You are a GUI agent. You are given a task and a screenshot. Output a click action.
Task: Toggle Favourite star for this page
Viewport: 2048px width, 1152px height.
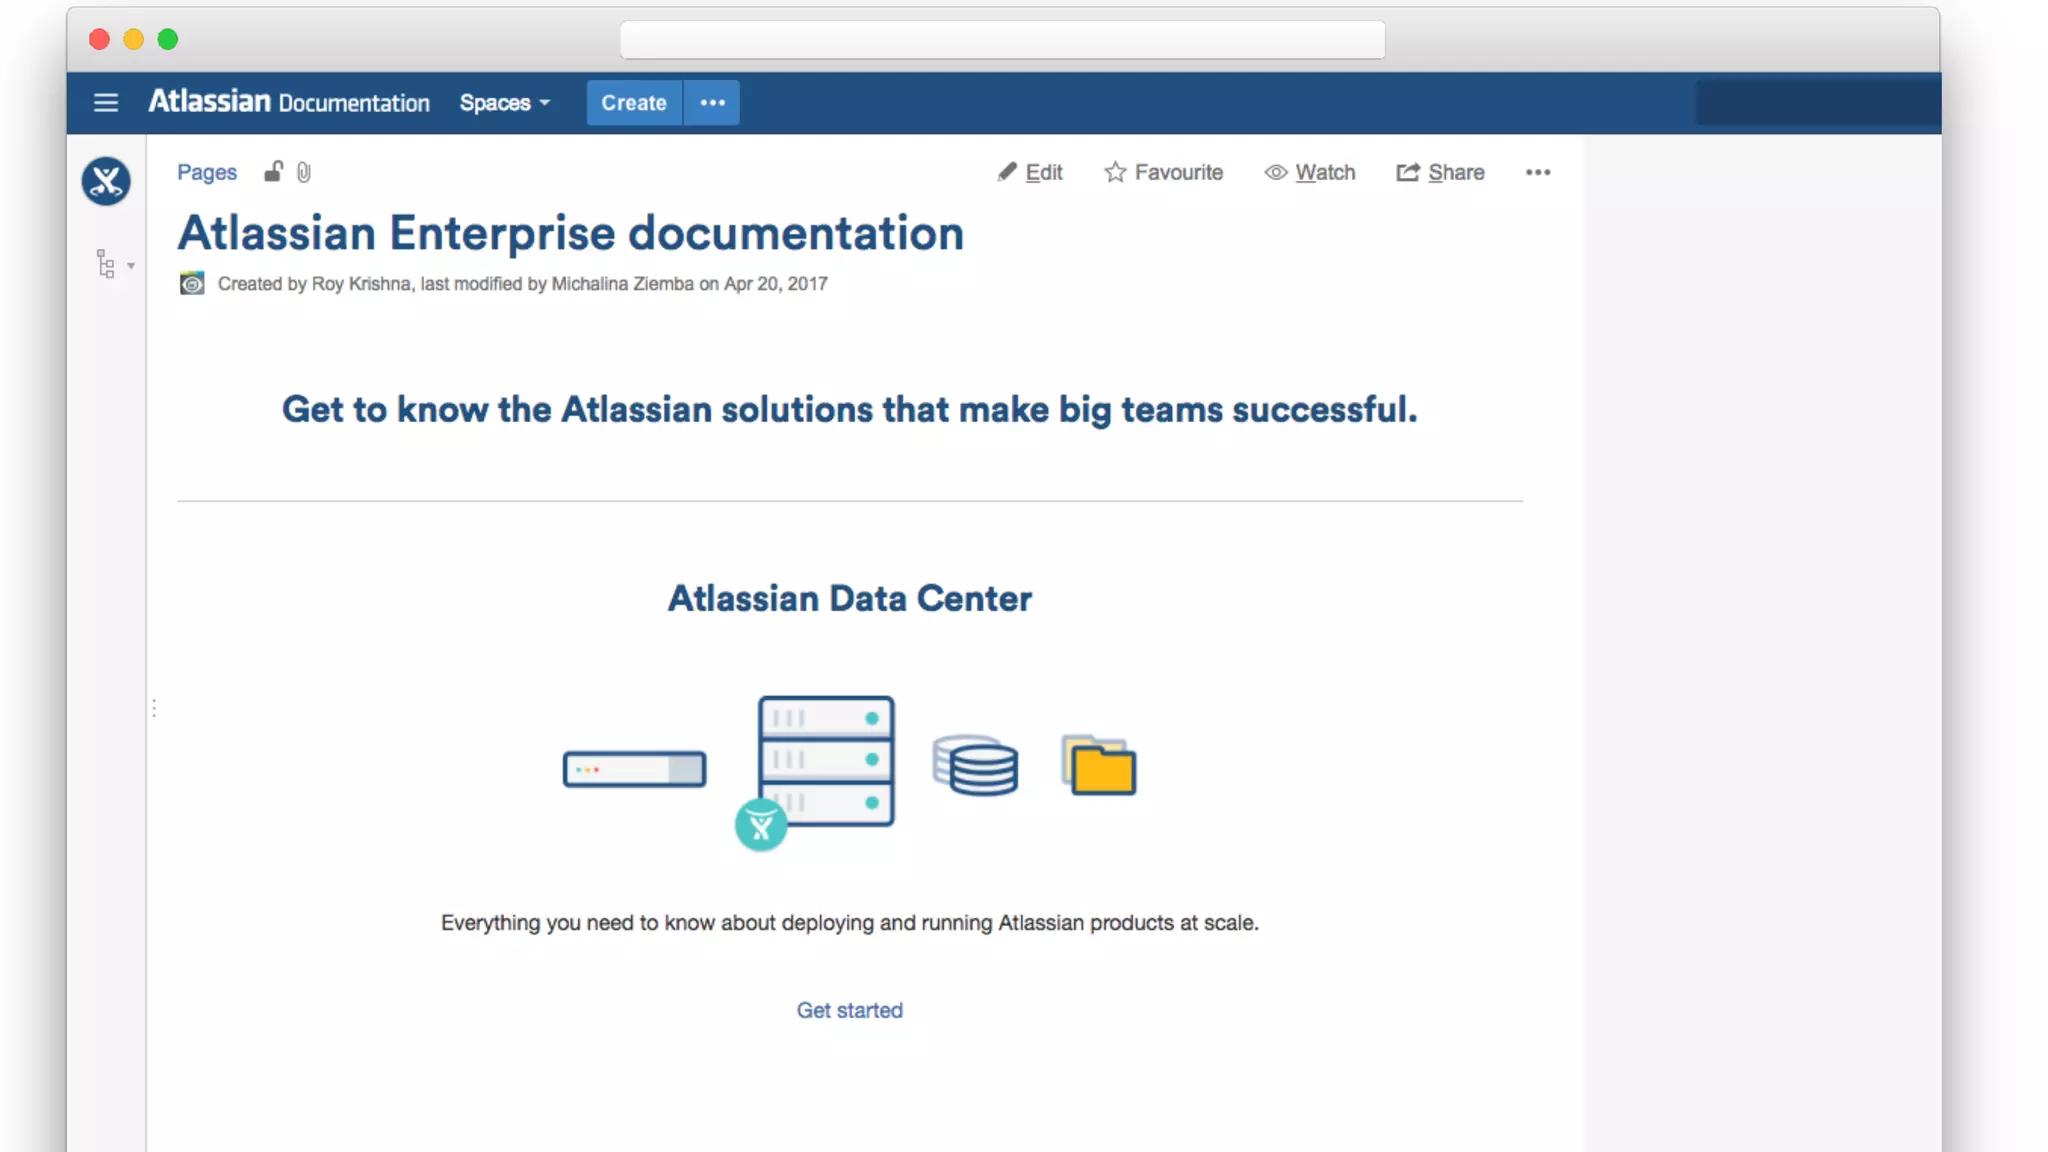(1163, 172)
